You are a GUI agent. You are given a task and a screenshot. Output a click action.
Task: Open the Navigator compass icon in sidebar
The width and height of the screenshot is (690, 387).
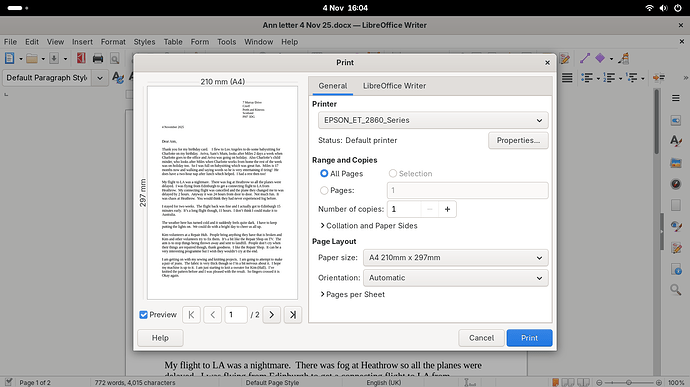676,184
